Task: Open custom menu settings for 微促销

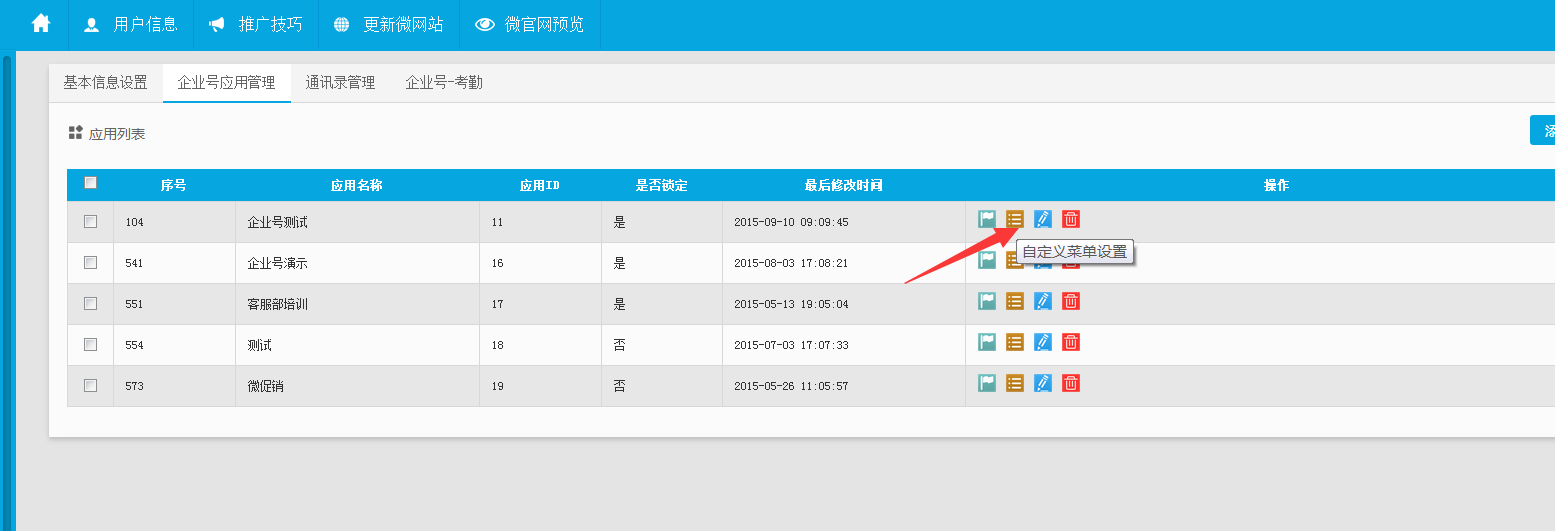Action: [x=1015, y=383]
